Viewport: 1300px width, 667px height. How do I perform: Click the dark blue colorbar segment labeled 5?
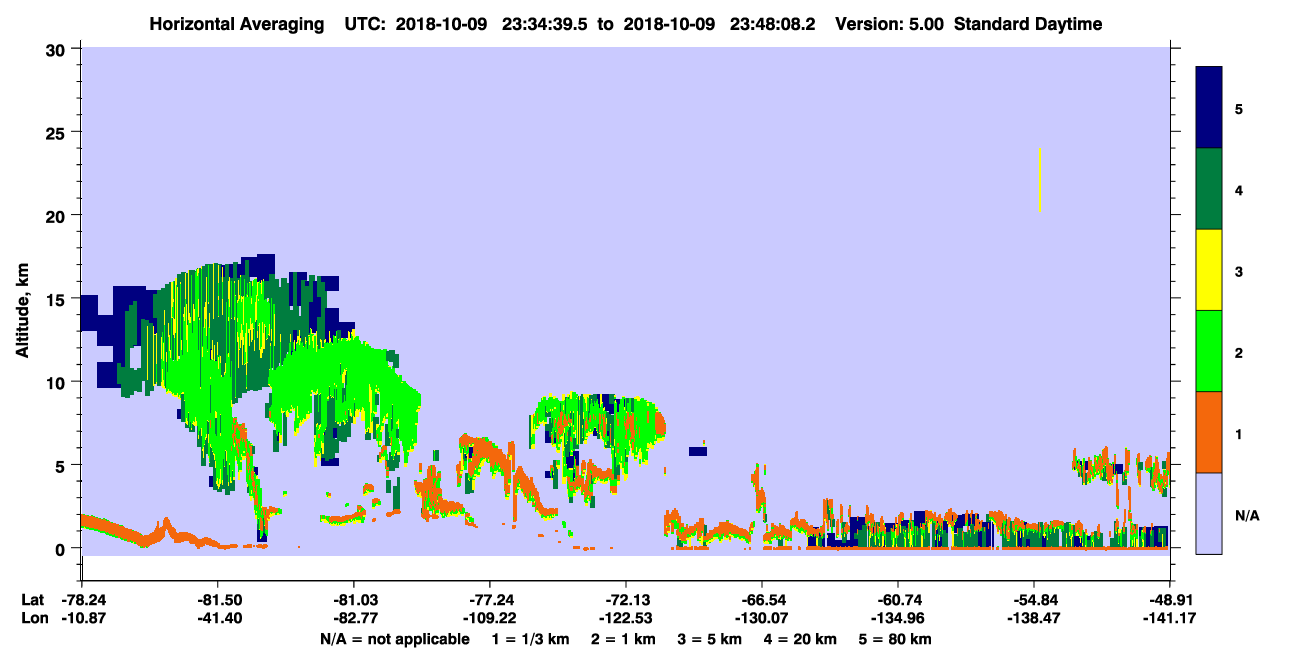click(x=1209, y=107)
